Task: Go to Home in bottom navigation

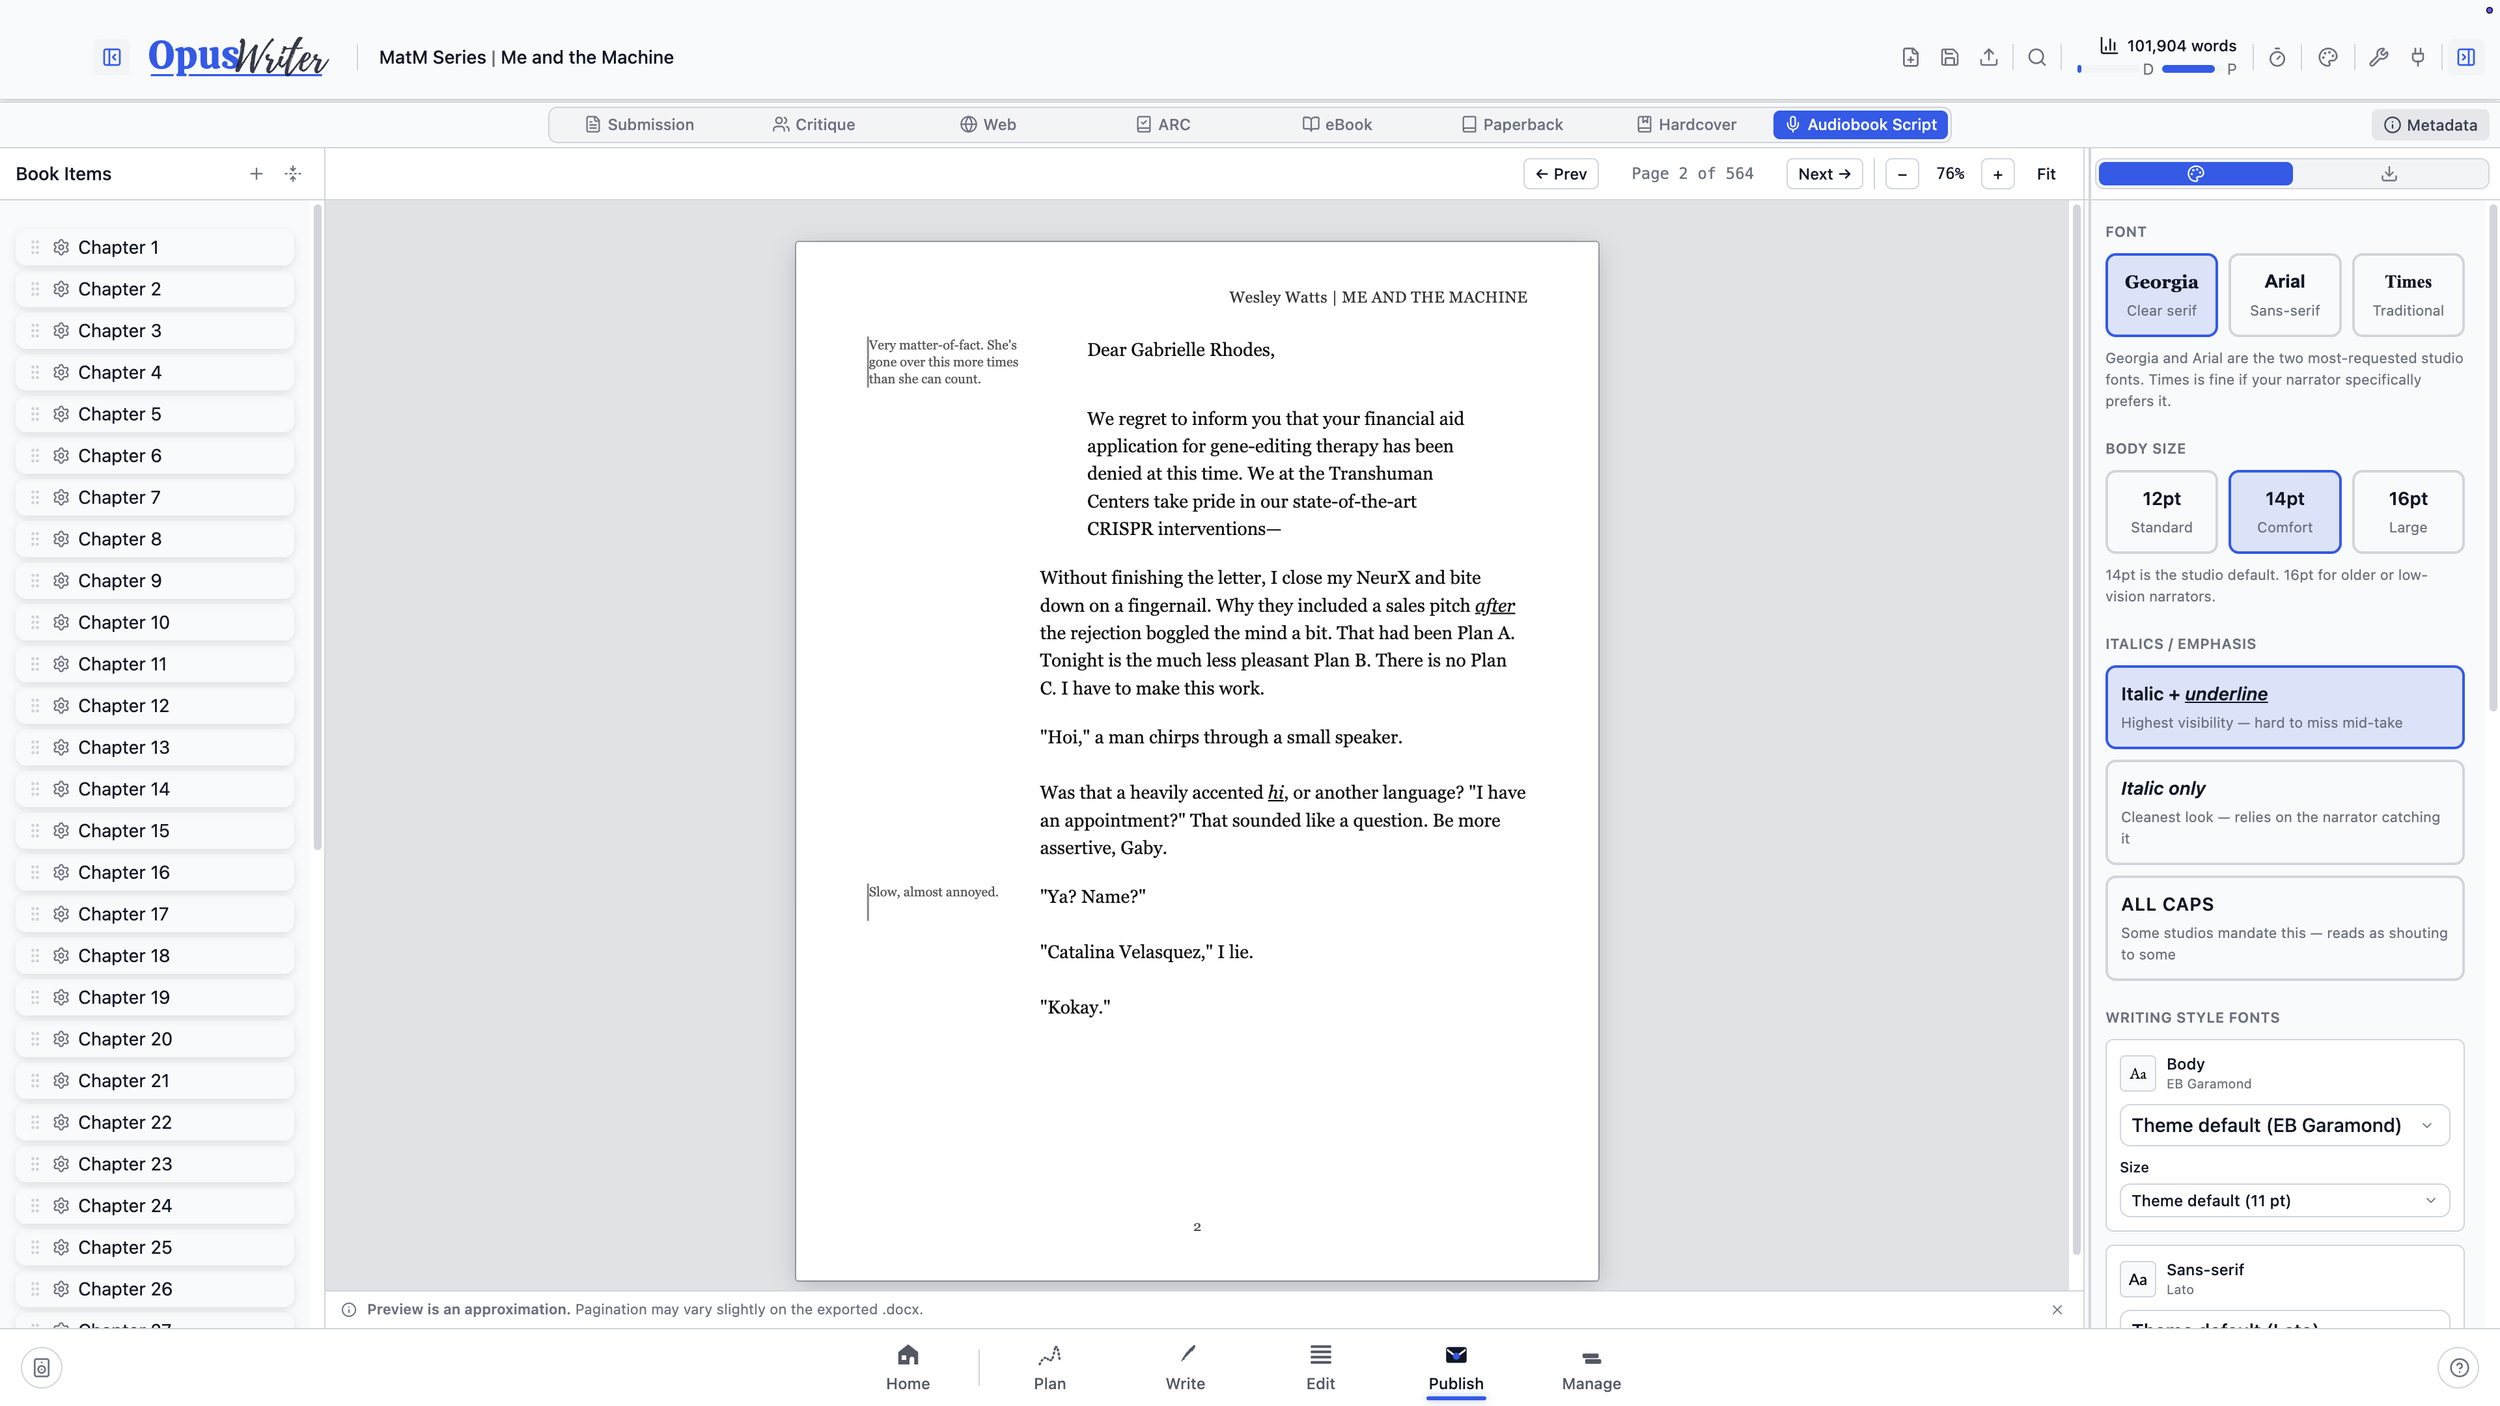Action: click(907, 1367)
